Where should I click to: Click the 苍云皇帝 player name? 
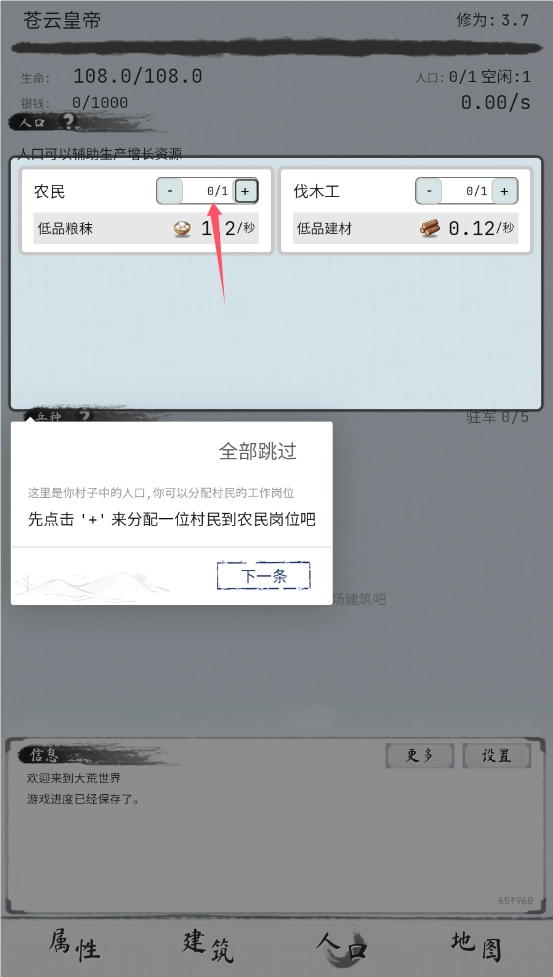[x=62, y=20]
